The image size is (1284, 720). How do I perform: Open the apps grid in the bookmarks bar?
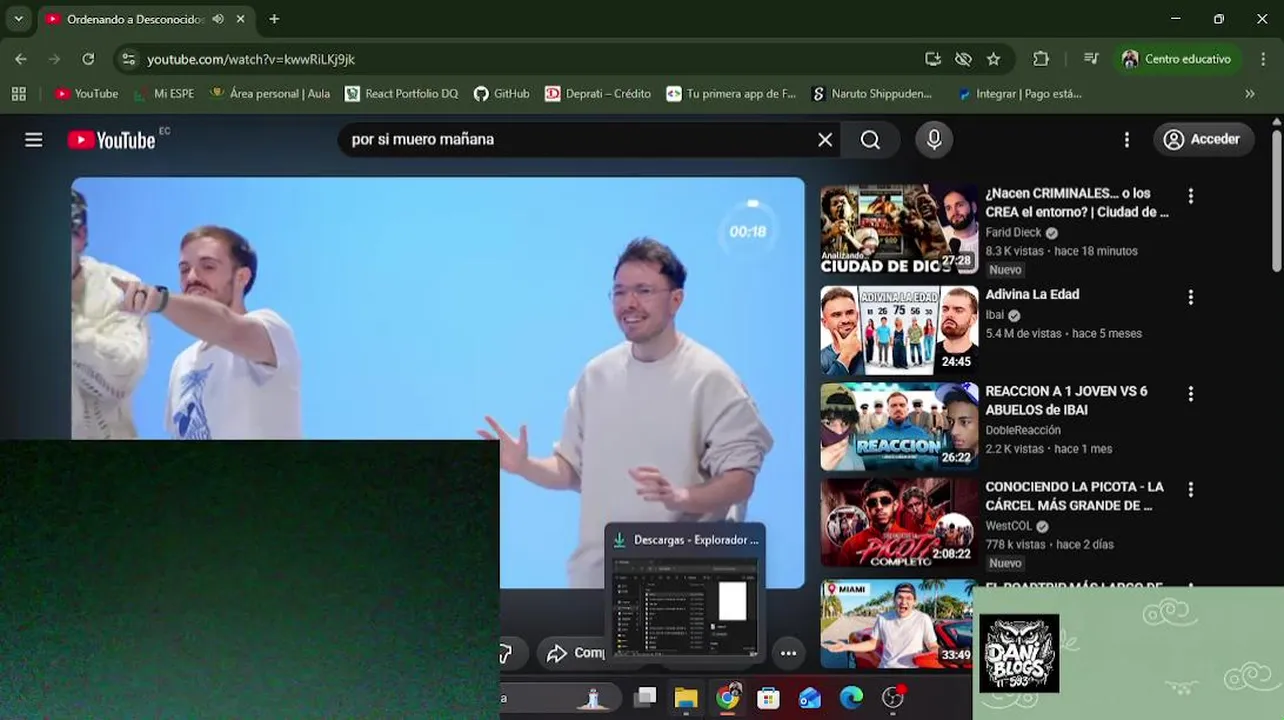point(18,93)
